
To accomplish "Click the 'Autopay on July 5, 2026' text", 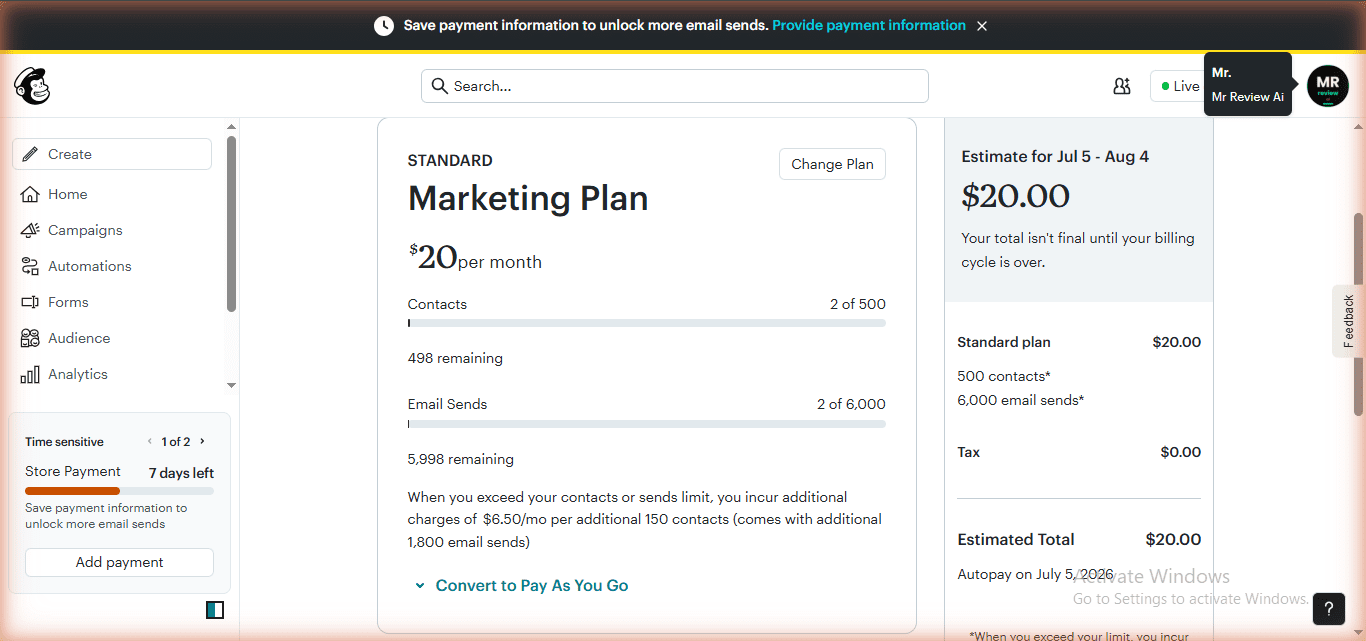I will (x=1036, y=575).
